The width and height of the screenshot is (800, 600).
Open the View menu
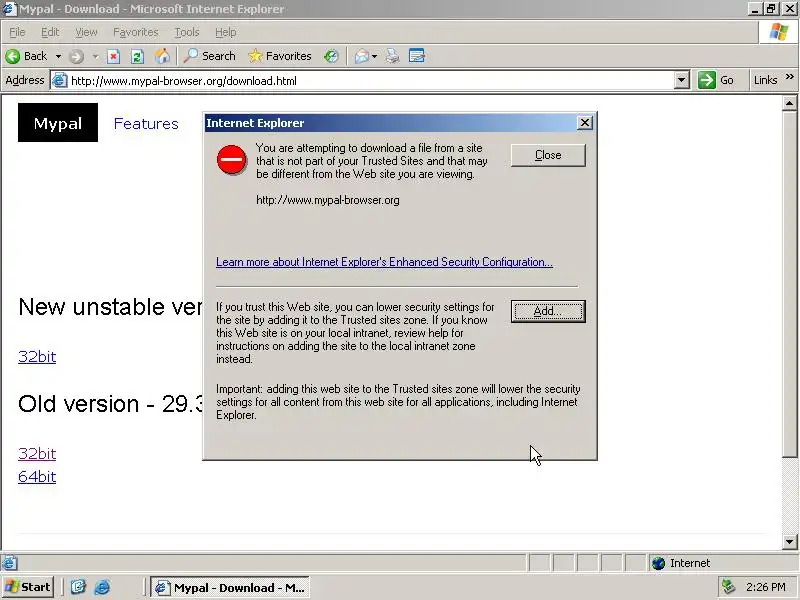pos(86,32)
